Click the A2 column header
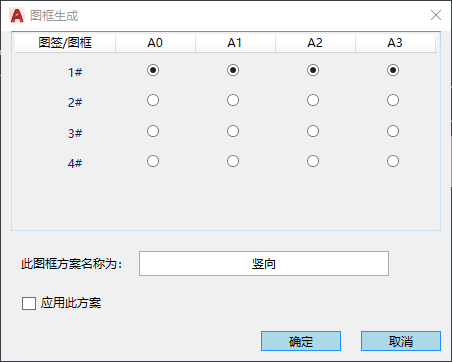Image resolution: width=452 pixels, height=362 pixels. 315,43
